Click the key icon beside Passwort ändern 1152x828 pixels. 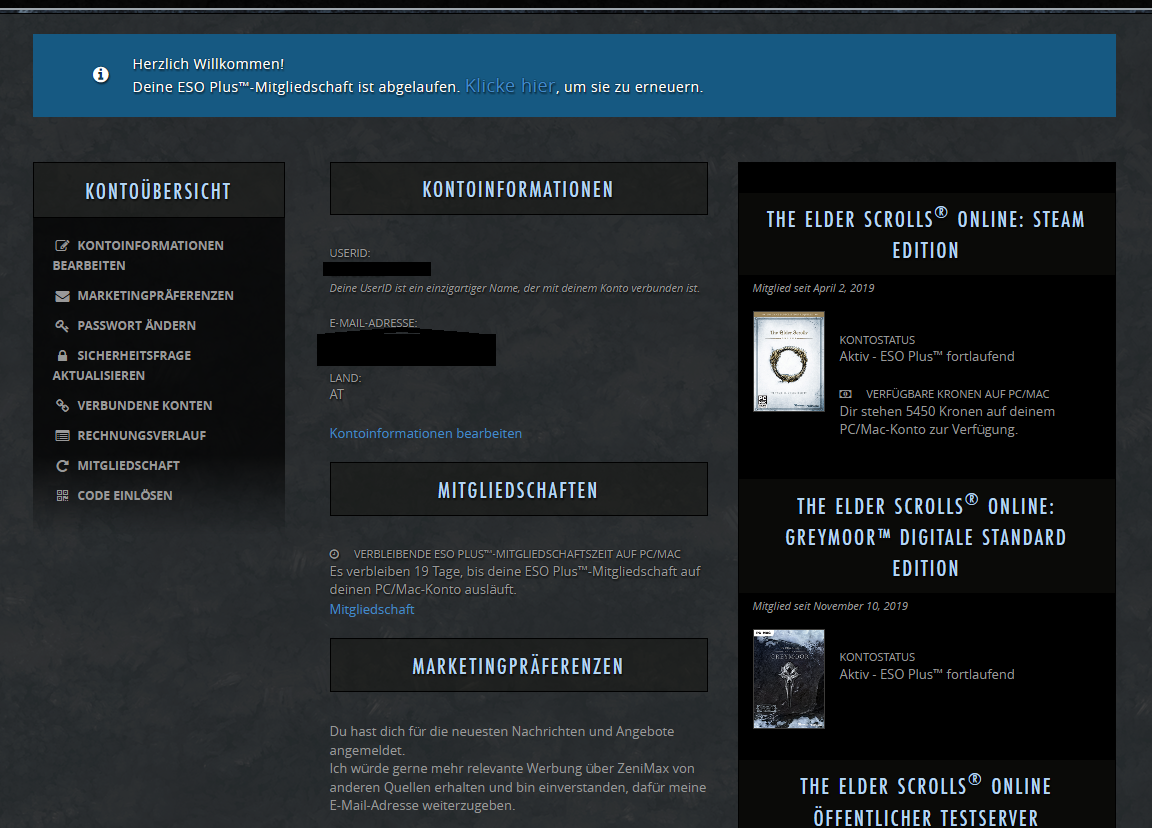(x=62, y=325)
